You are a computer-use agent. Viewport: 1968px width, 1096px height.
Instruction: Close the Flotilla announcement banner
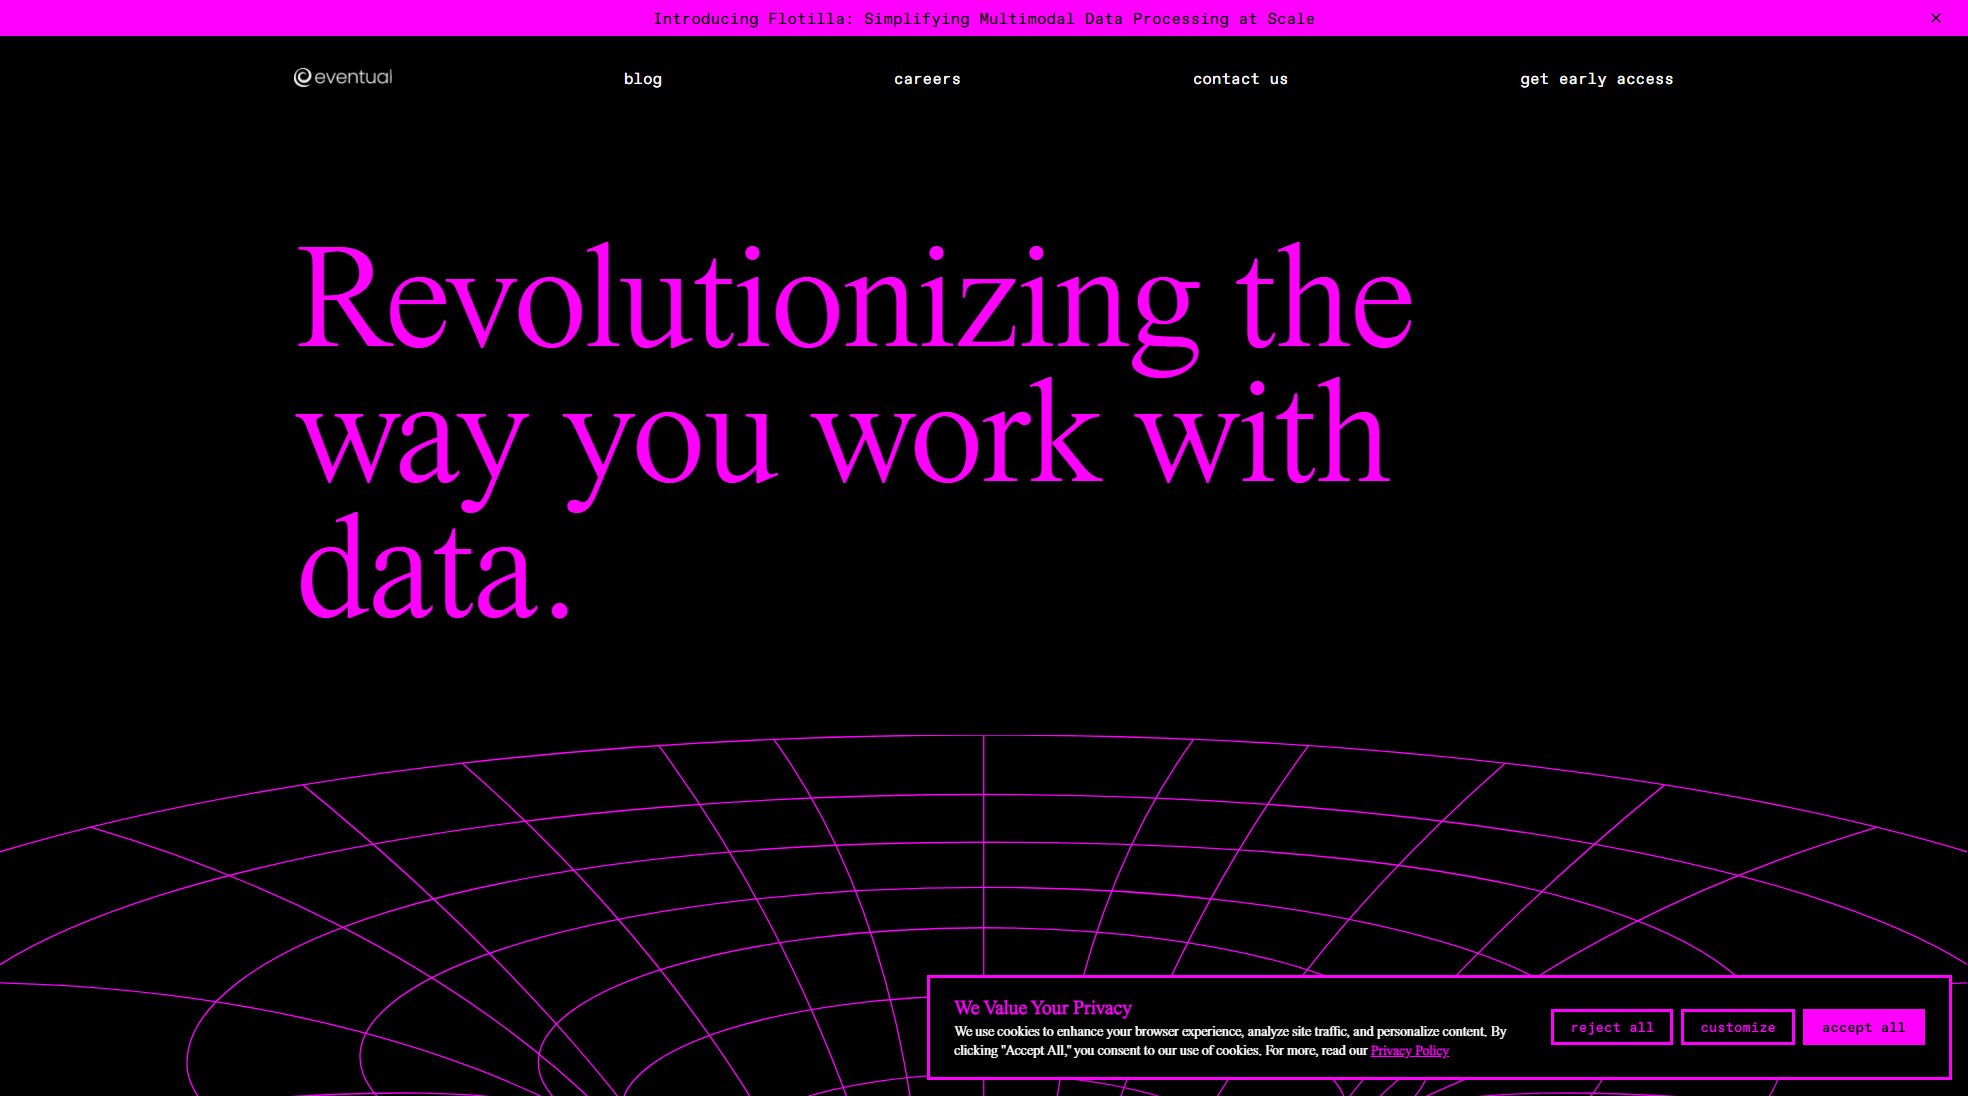coord(1936,18)
